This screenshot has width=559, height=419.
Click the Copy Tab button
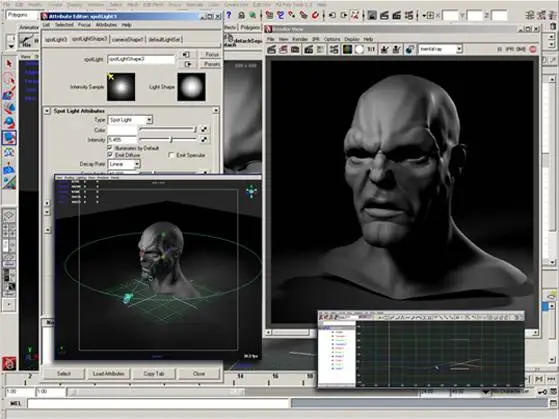154,374
